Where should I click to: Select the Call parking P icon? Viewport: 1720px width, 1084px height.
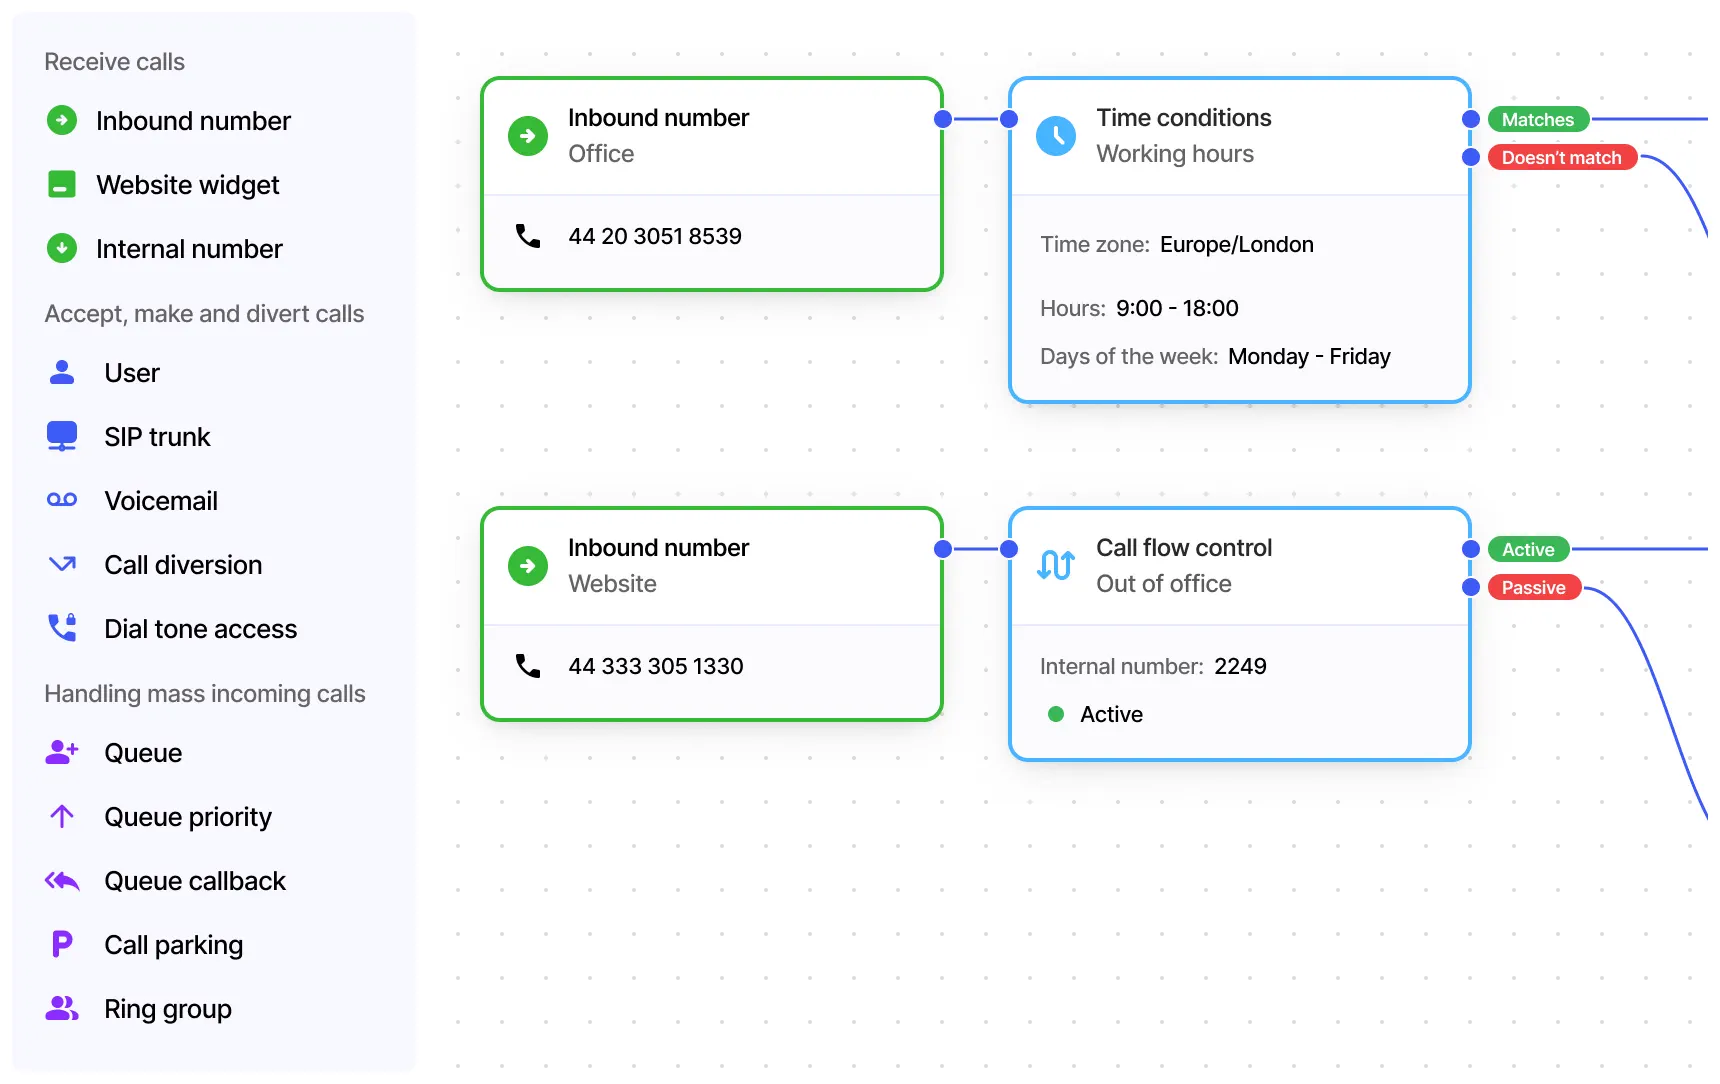tap(62, 944)
